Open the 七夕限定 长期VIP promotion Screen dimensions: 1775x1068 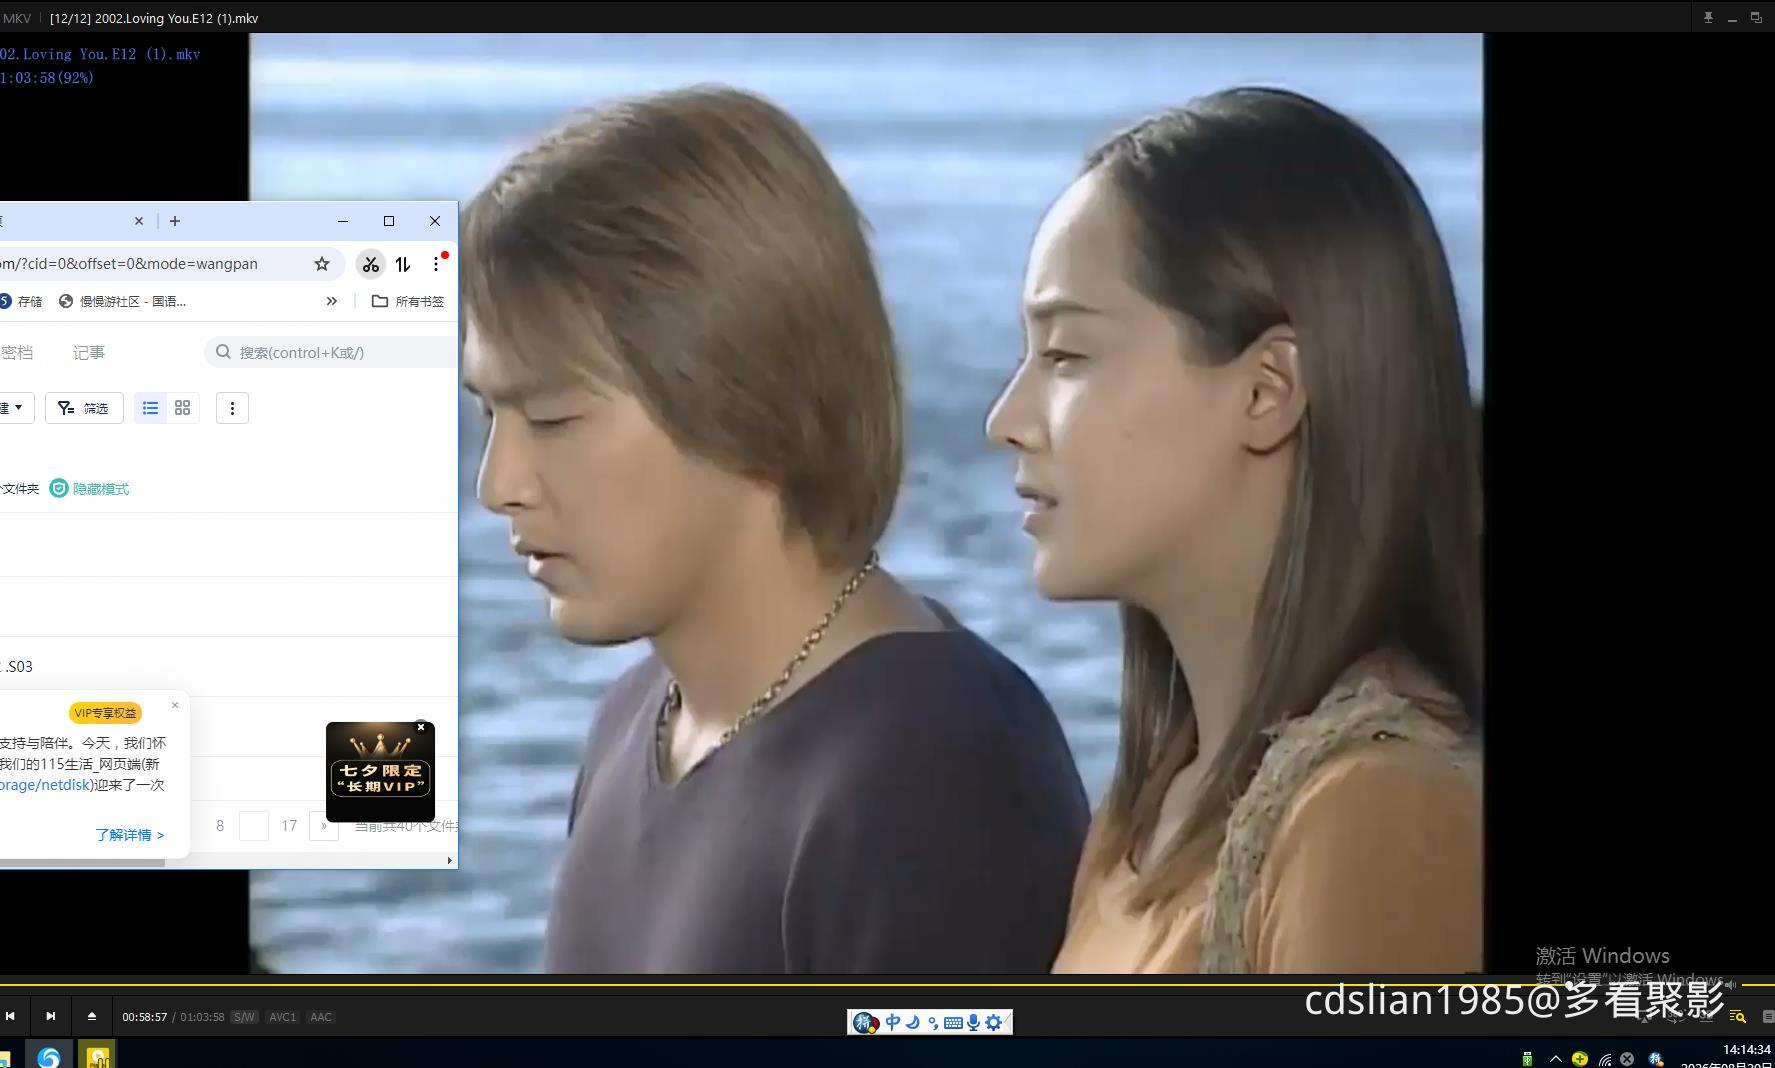[380, 772]
